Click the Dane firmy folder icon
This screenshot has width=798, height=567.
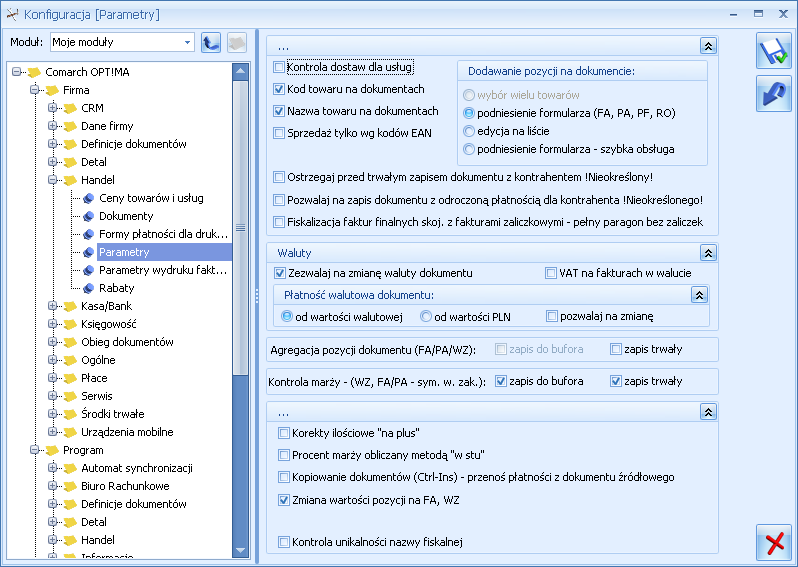pos(70,126)
